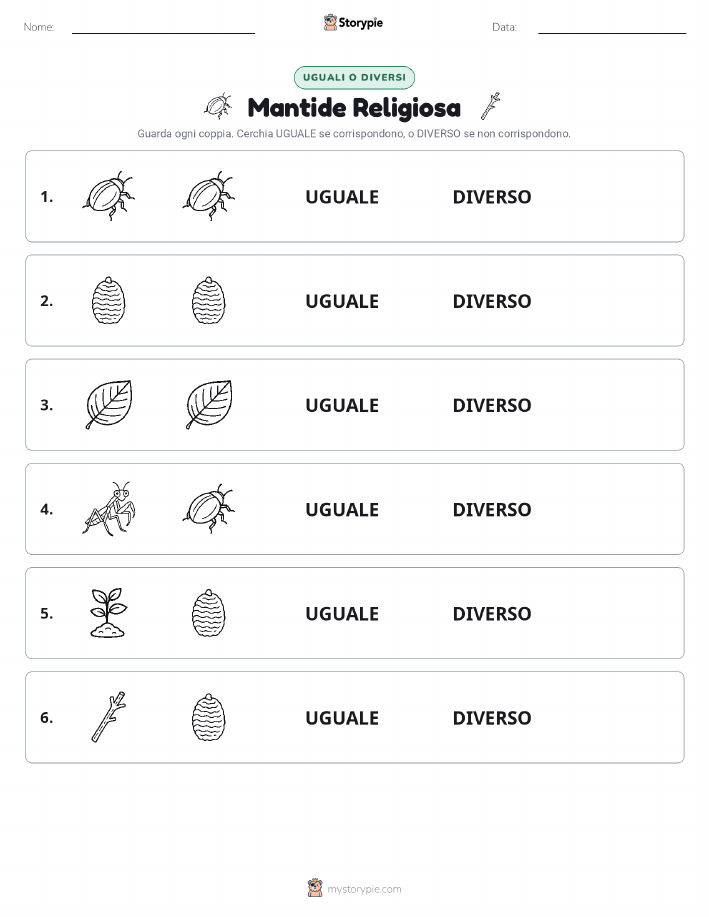Image resolution: width=709 pixels, height=917 pixels.
Task: Click the UGUALI O DIVERSI badge
Action: point(354,77)
